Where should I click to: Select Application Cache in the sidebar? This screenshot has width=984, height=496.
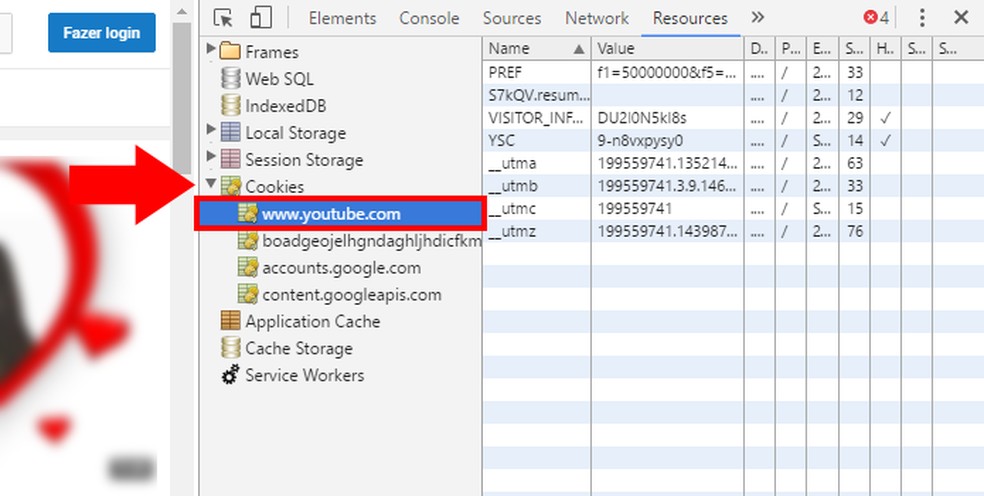[x=312, y=322]
